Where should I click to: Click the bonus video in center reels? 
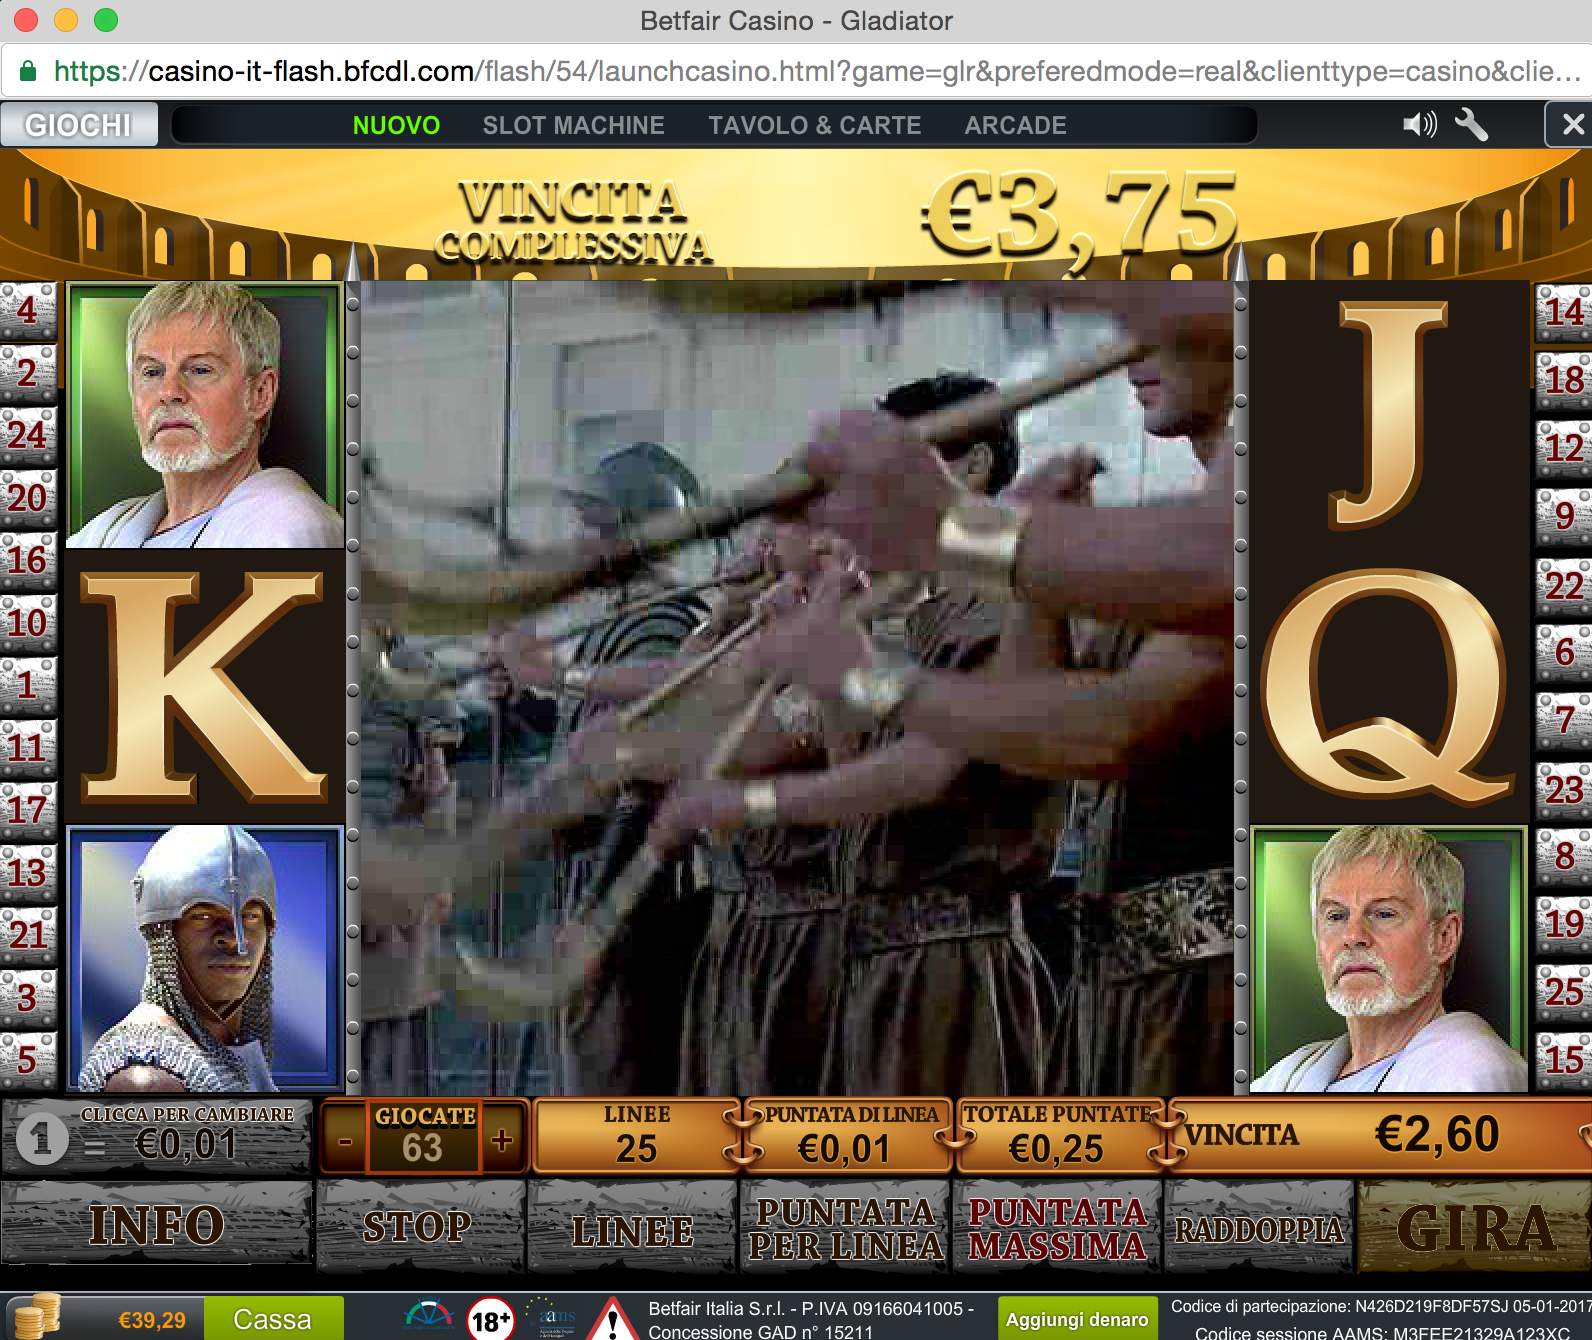point(797,686)
